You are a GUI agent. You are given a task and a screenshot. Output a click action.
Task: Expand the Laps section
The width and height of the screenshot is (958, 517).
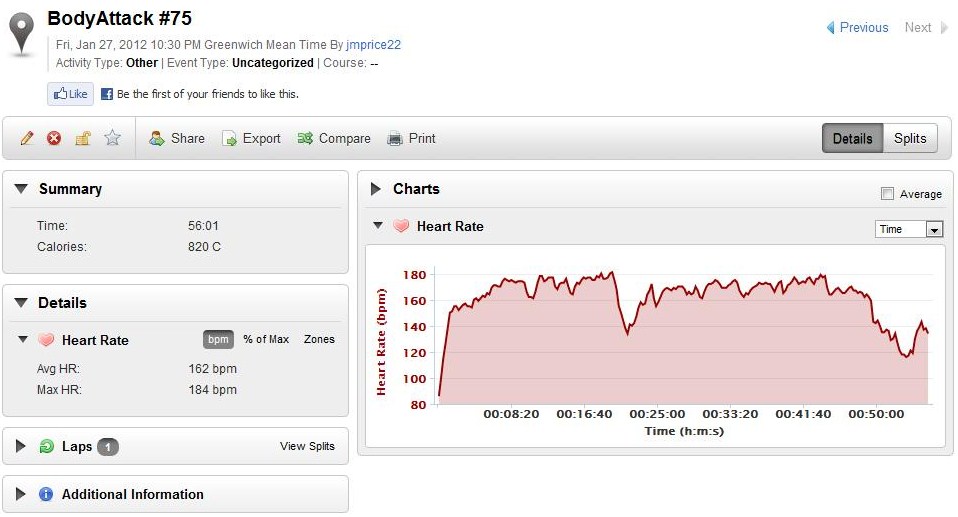tap(22, 446)
